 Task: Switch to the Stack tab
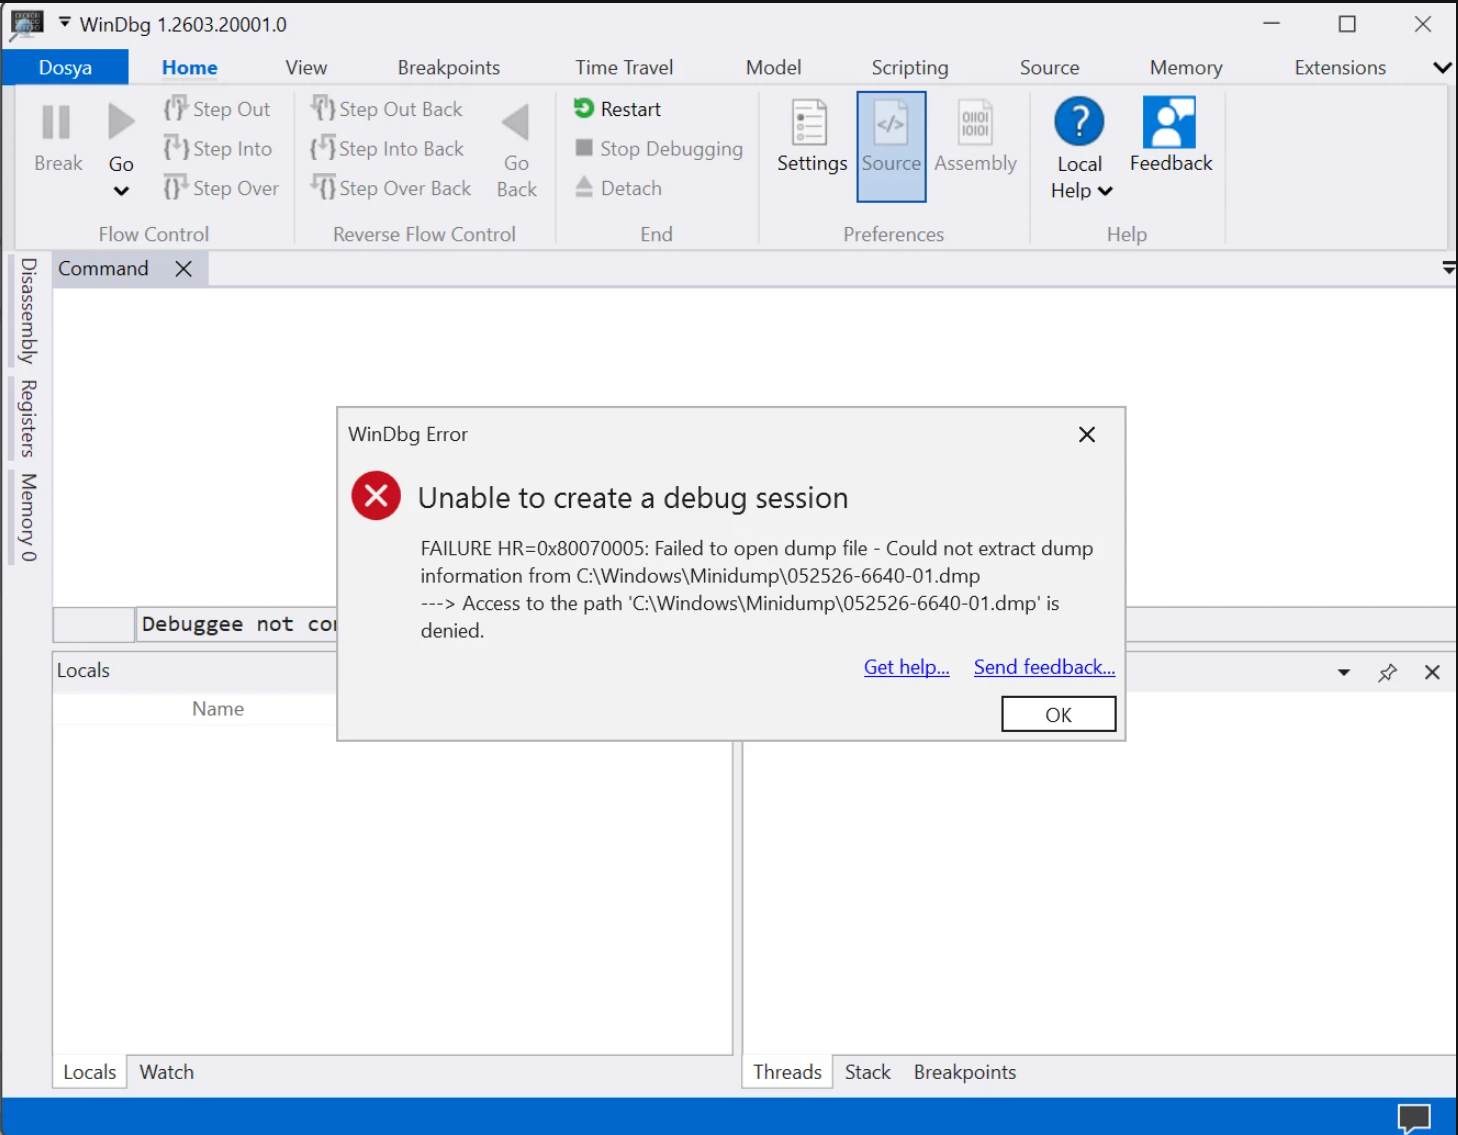pos(867,1072)
